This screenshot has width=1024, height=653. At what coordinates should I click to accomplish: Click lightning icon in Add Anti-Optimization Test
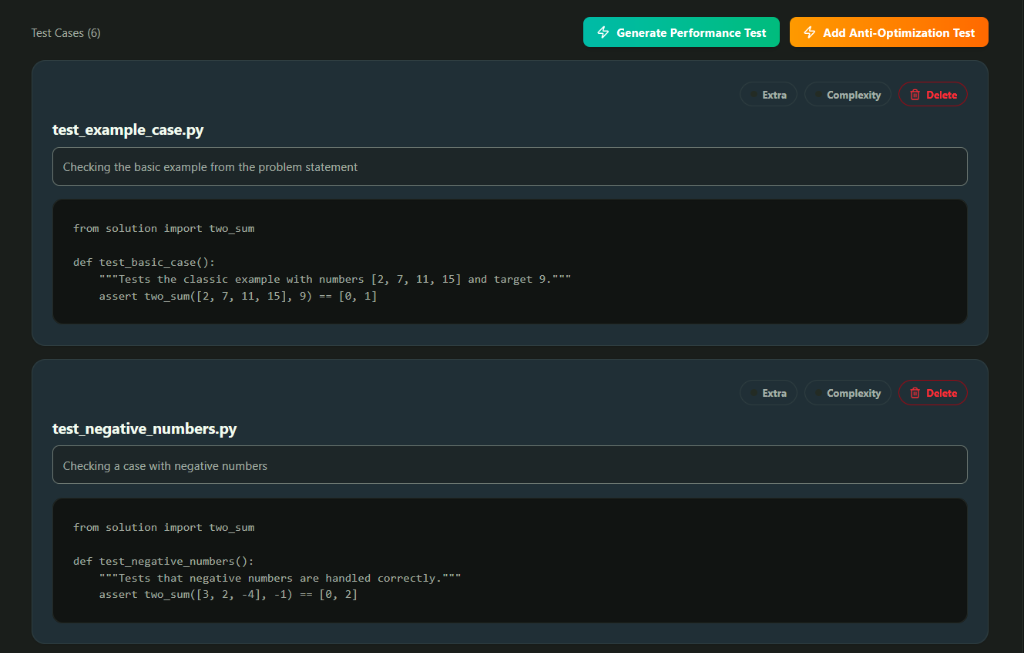pos(810,32)
